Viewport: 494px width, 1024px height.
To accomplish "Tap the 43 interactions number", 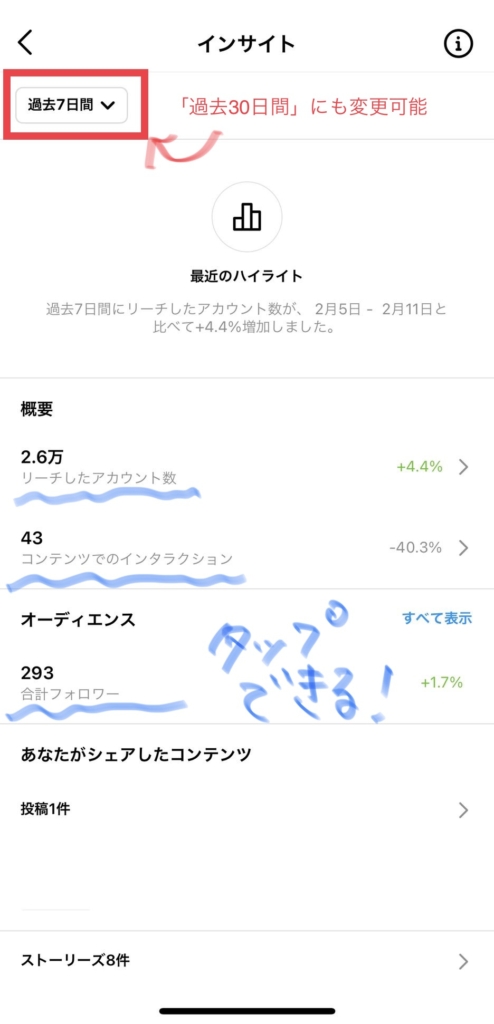I will pos(31,537).
